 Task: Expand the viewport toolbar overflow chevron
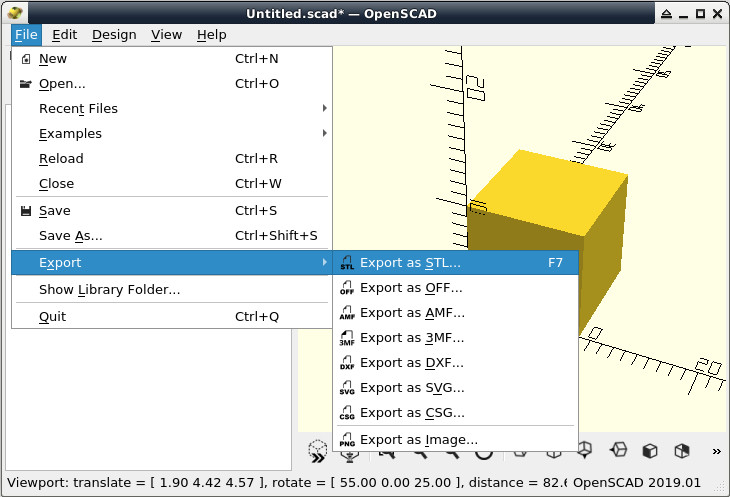click(x=716, y=451)
